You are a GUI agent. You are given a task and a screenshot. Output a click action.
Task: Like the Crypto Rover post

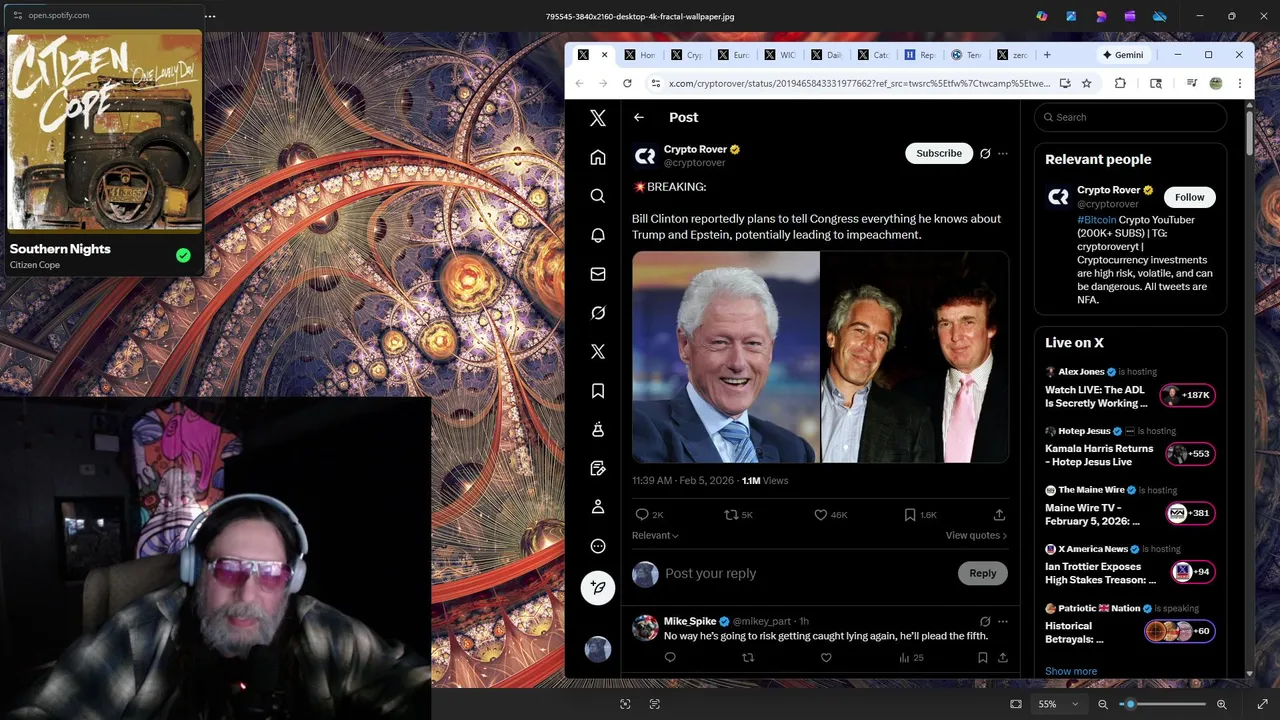click(x=820, y=514)
